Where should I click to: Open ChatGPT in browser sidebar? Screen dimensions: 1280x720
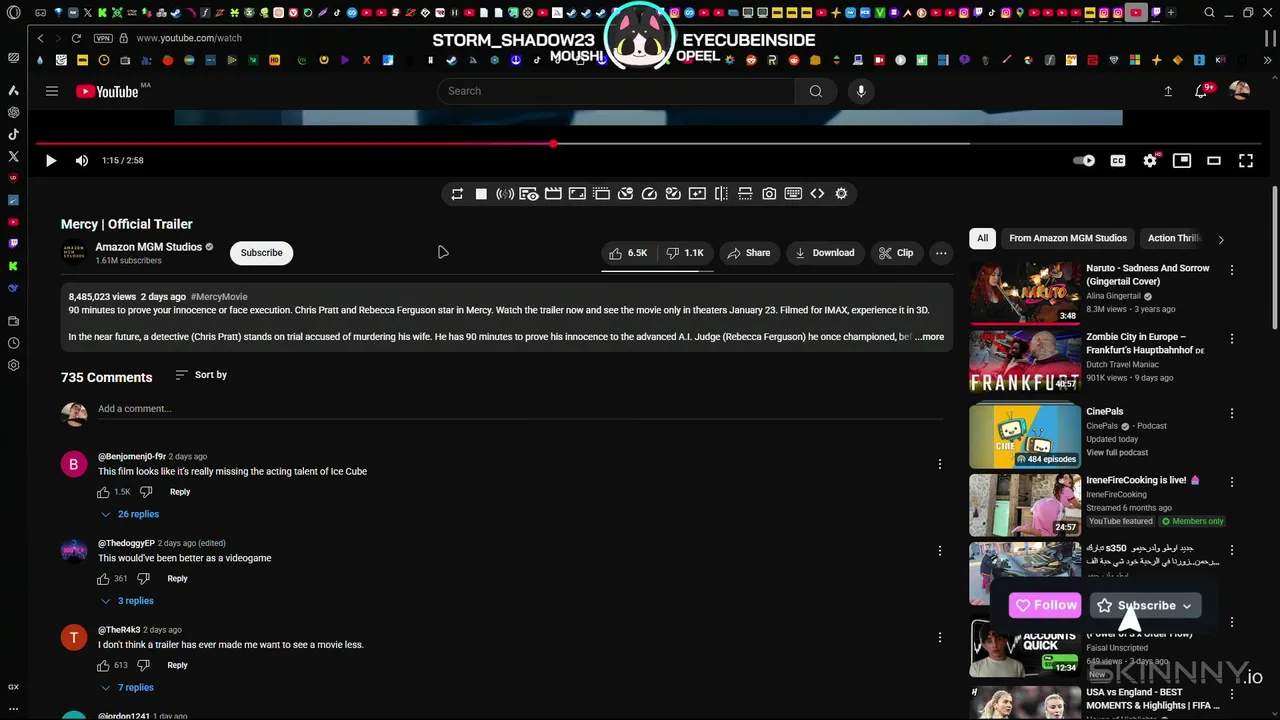point(13,112)
